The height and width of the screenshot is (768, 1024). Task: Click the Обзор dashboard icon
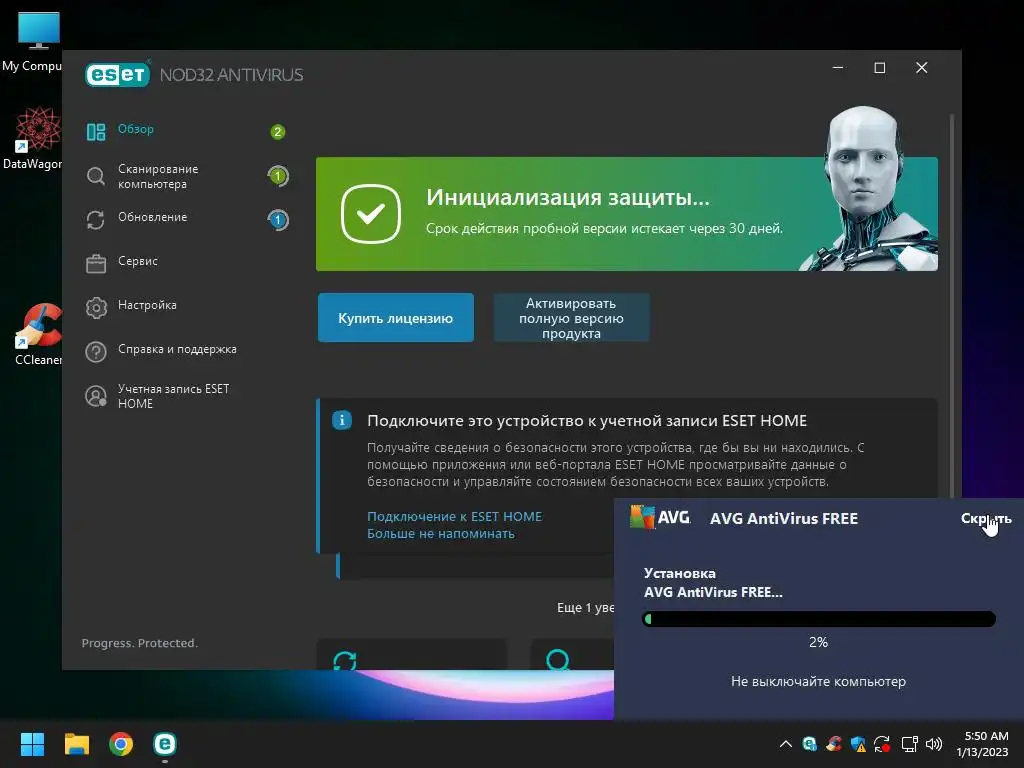click(96, 133)
